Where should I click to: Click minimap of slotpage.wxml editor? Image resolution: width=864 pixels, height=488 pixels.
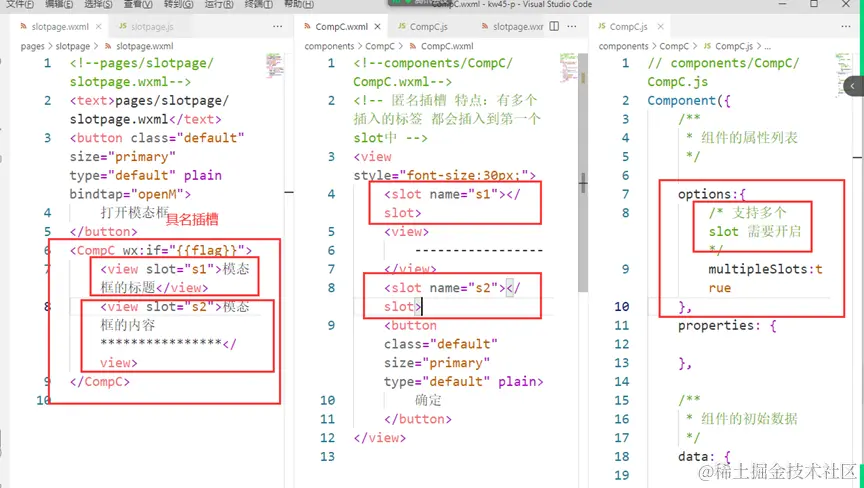[x=274, y=65]
